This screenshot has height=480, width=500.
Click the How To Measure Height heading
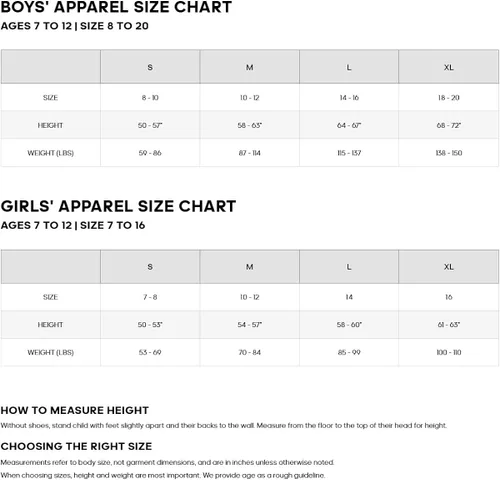[75, 410]
